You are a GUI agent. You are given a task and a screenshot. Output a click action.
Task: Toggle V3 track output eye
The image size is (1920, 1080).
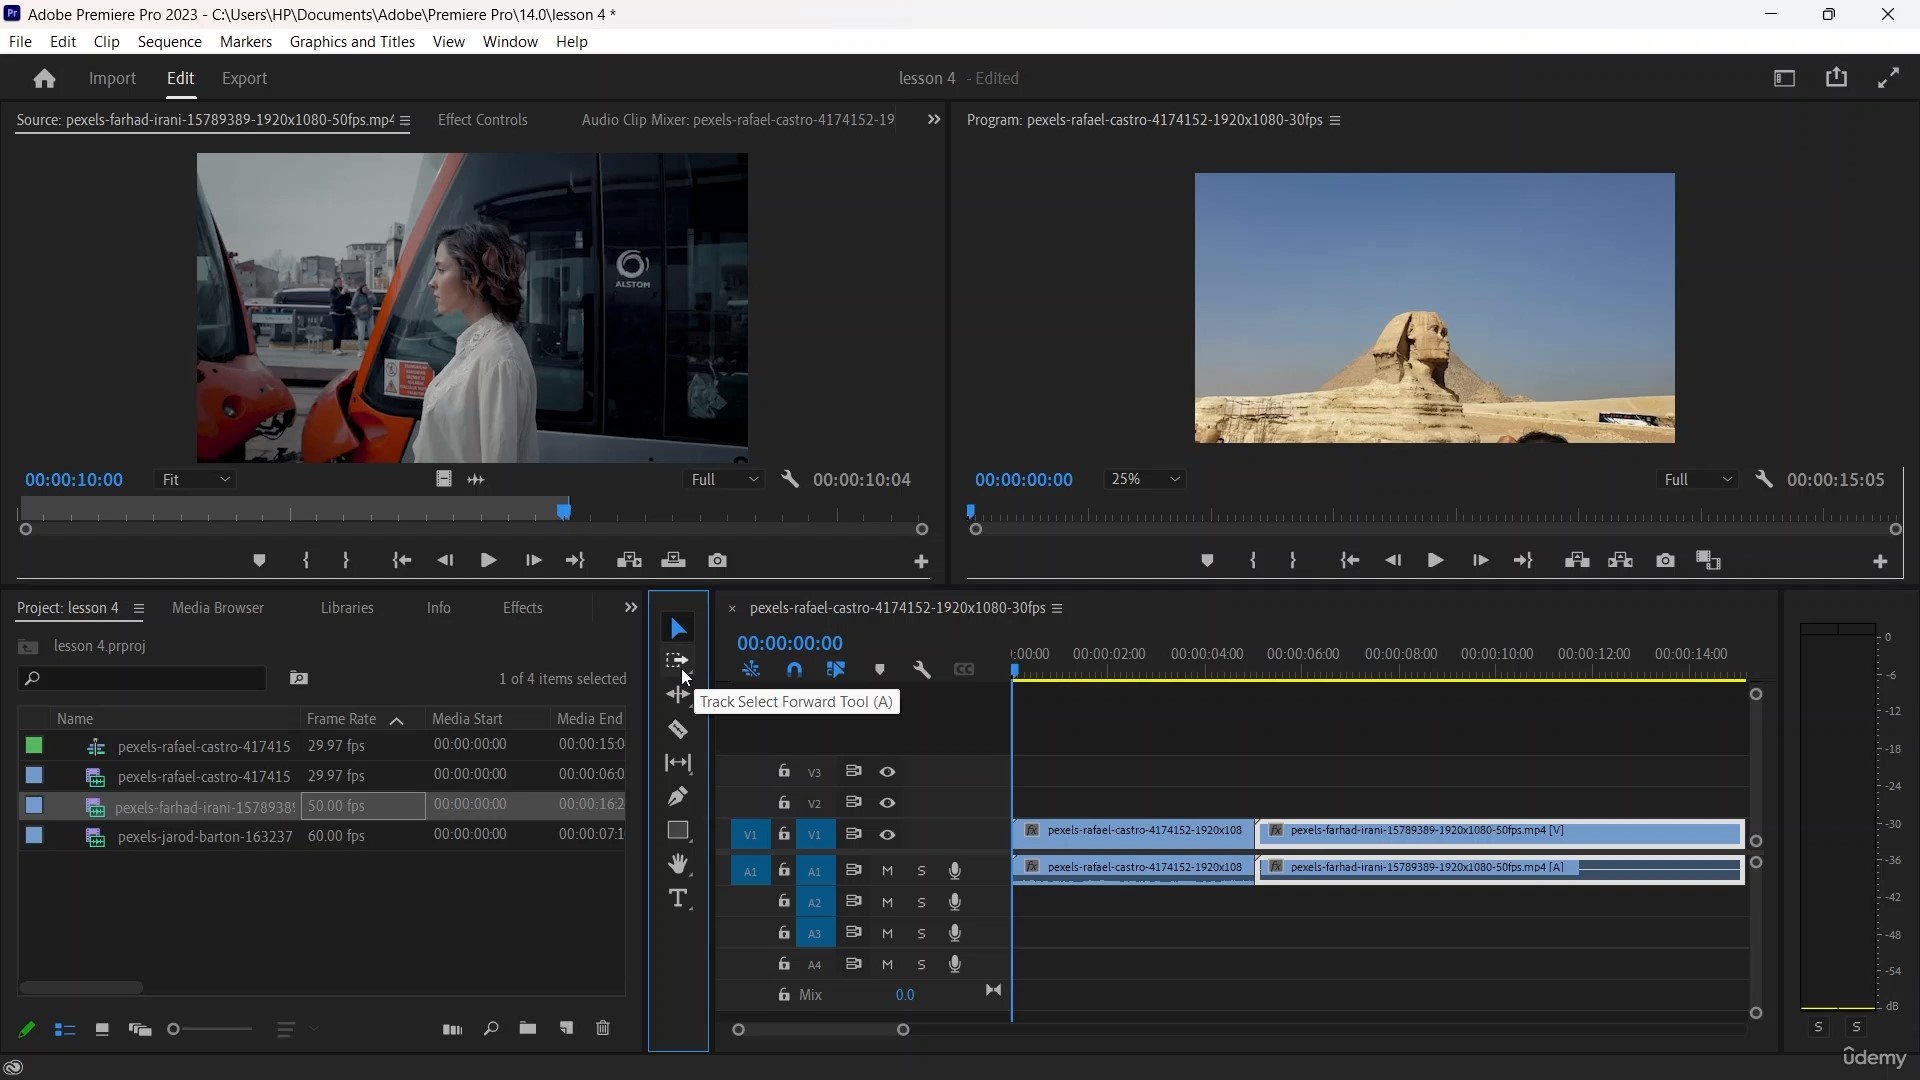point(887,772)
